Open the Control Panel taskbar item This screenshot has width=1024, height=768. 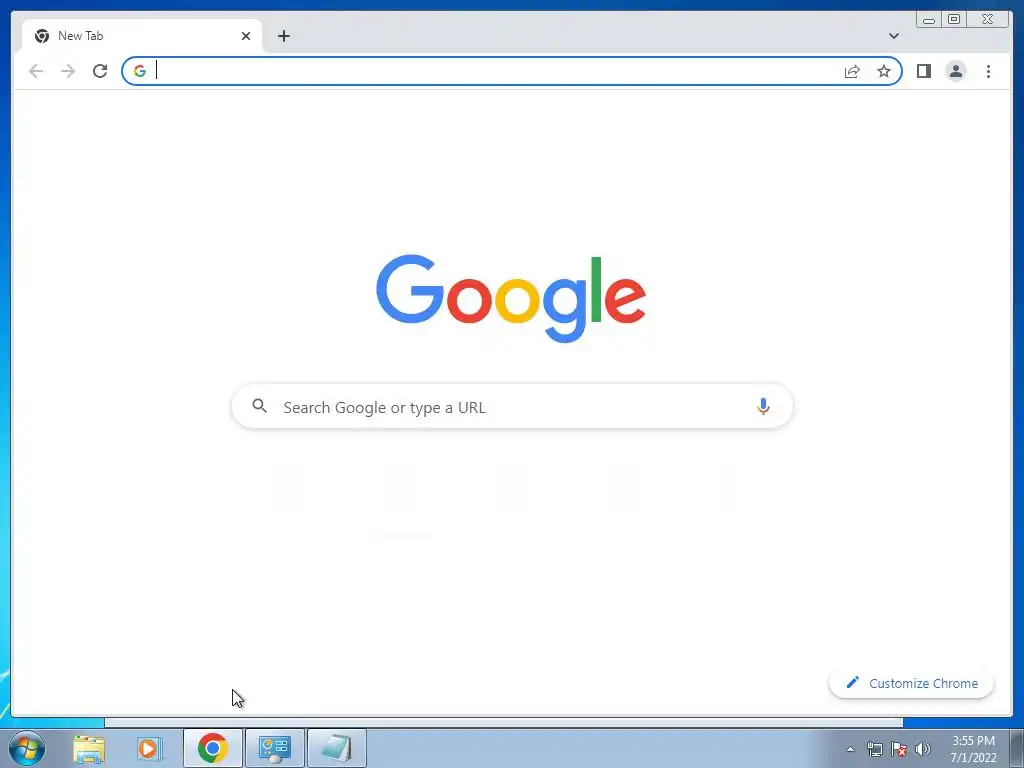[274, 748]
